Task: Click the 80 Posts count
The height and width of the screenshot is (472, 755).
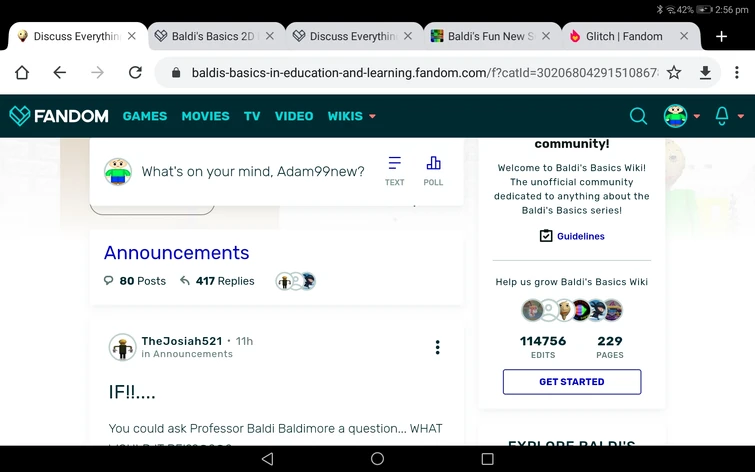Action: click(135, 281)
